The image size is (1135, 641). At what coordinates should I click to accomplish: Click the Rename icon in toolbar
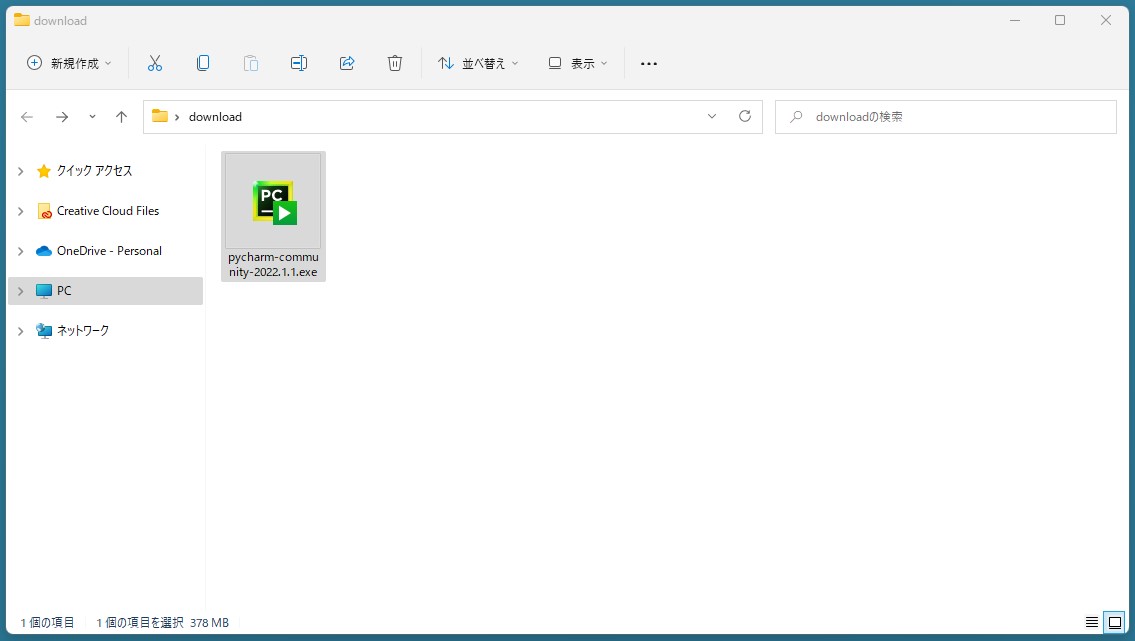299,64
